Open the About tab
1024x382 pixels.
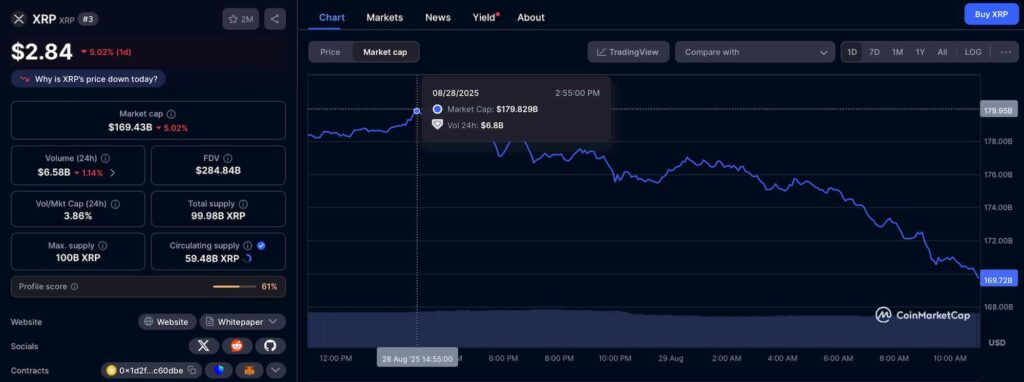[x=531, y=18]
